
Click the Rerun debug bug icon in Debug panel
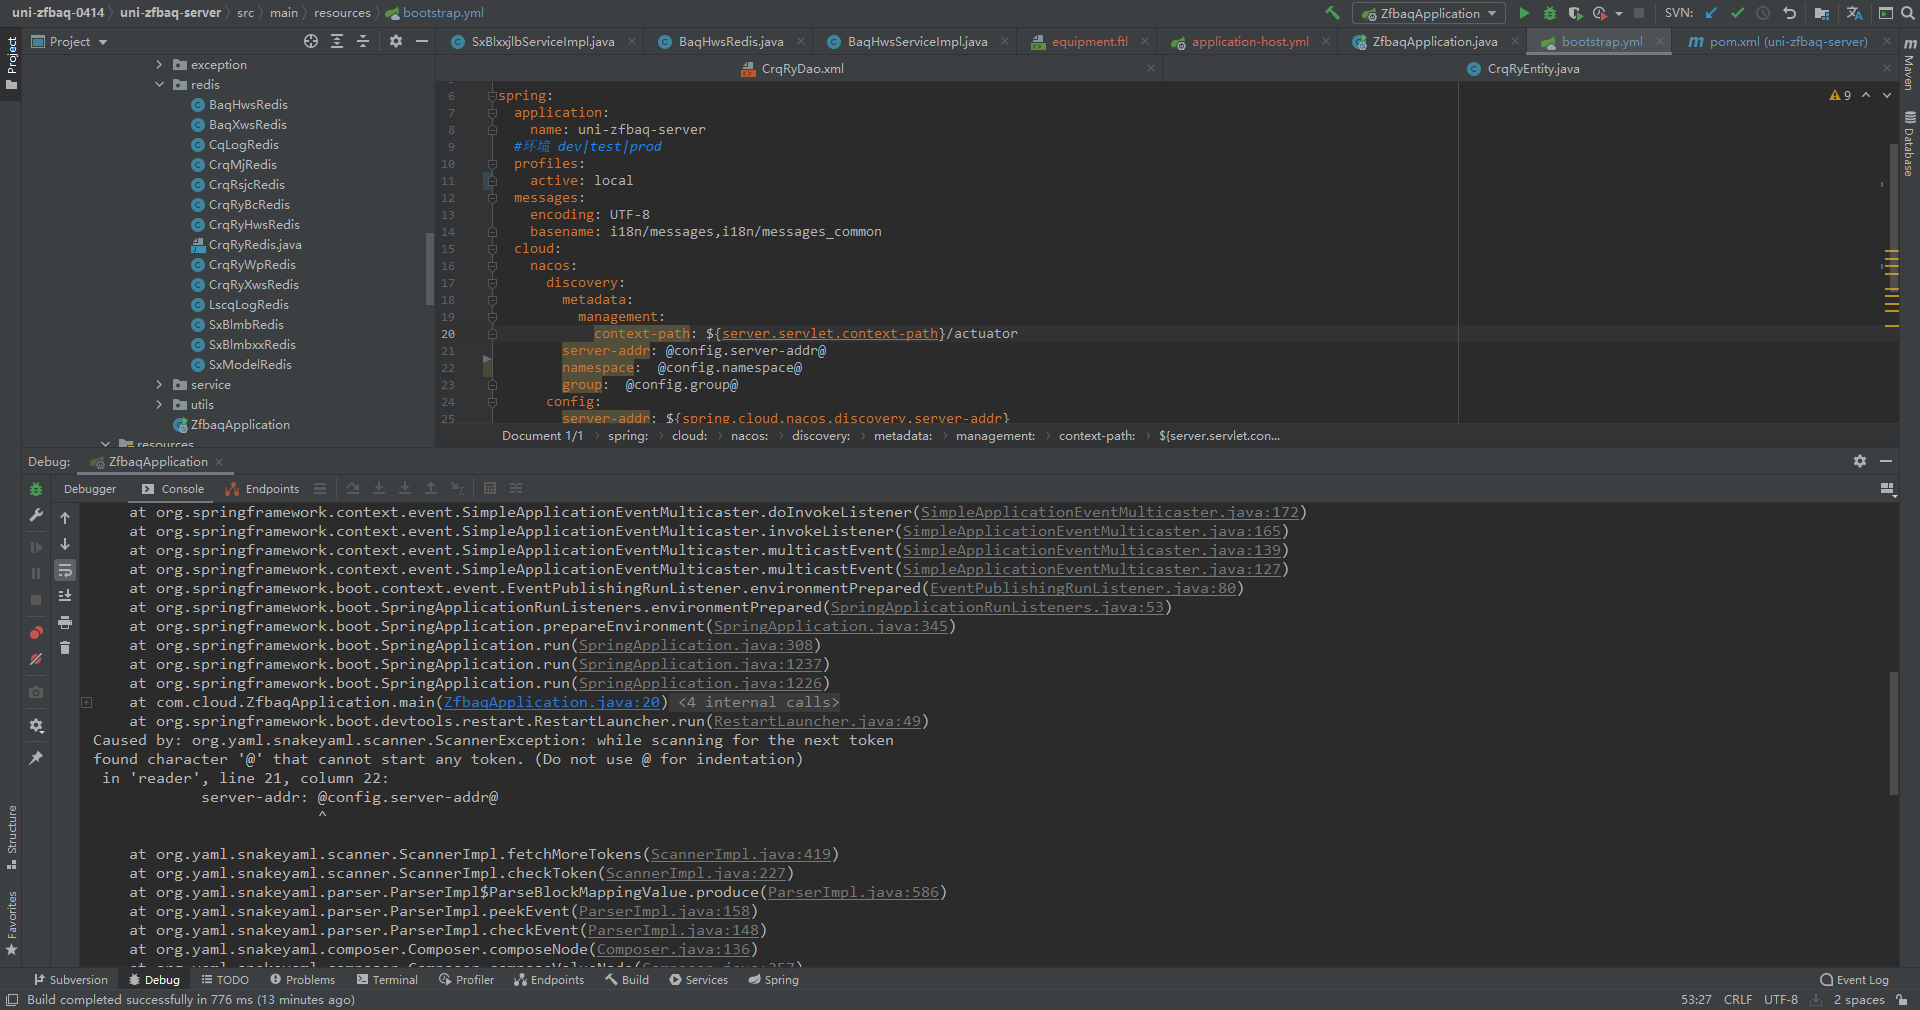click(x=36, y=489)
